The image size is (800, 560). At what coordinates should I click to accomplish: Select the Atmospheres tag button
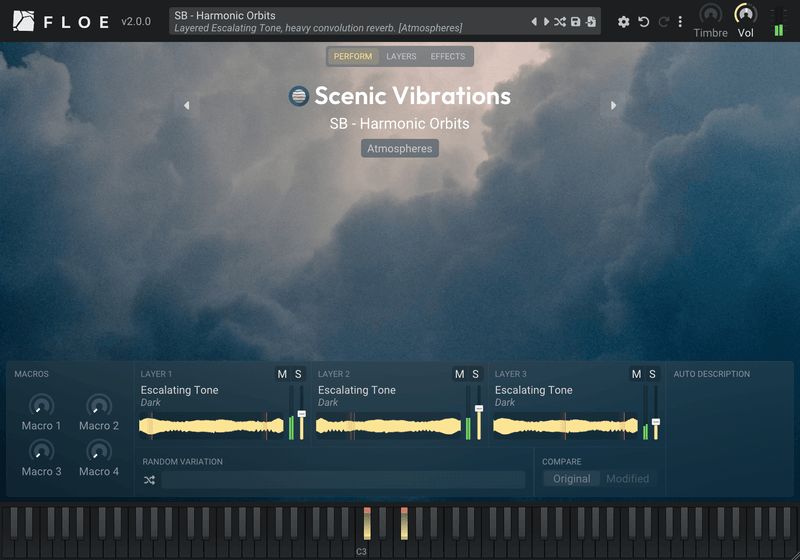coord(399,148)
